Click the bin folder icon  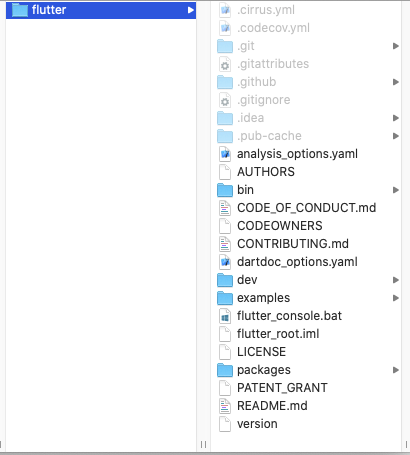pos(225,190)
